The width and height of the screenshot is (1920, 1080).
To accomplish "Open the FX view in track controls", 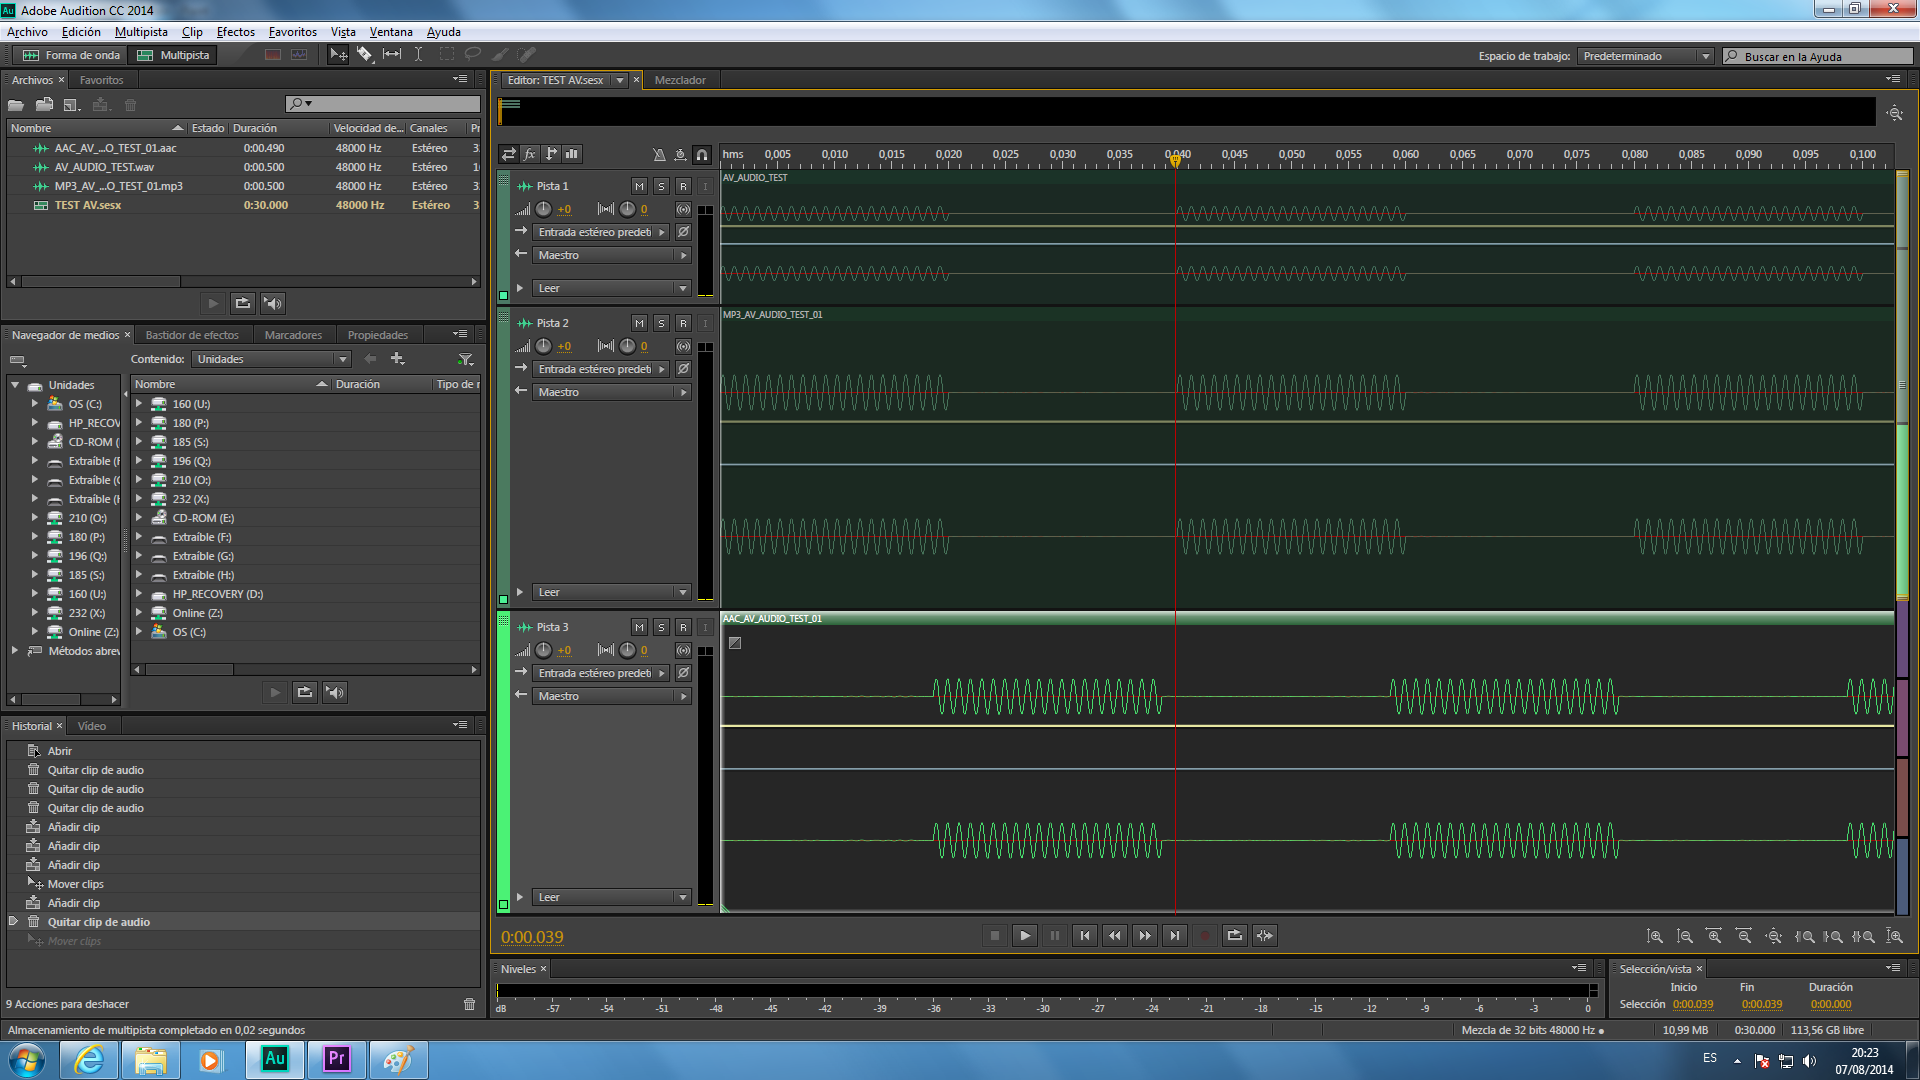I will pyautogui.click(x=530, y=154).
